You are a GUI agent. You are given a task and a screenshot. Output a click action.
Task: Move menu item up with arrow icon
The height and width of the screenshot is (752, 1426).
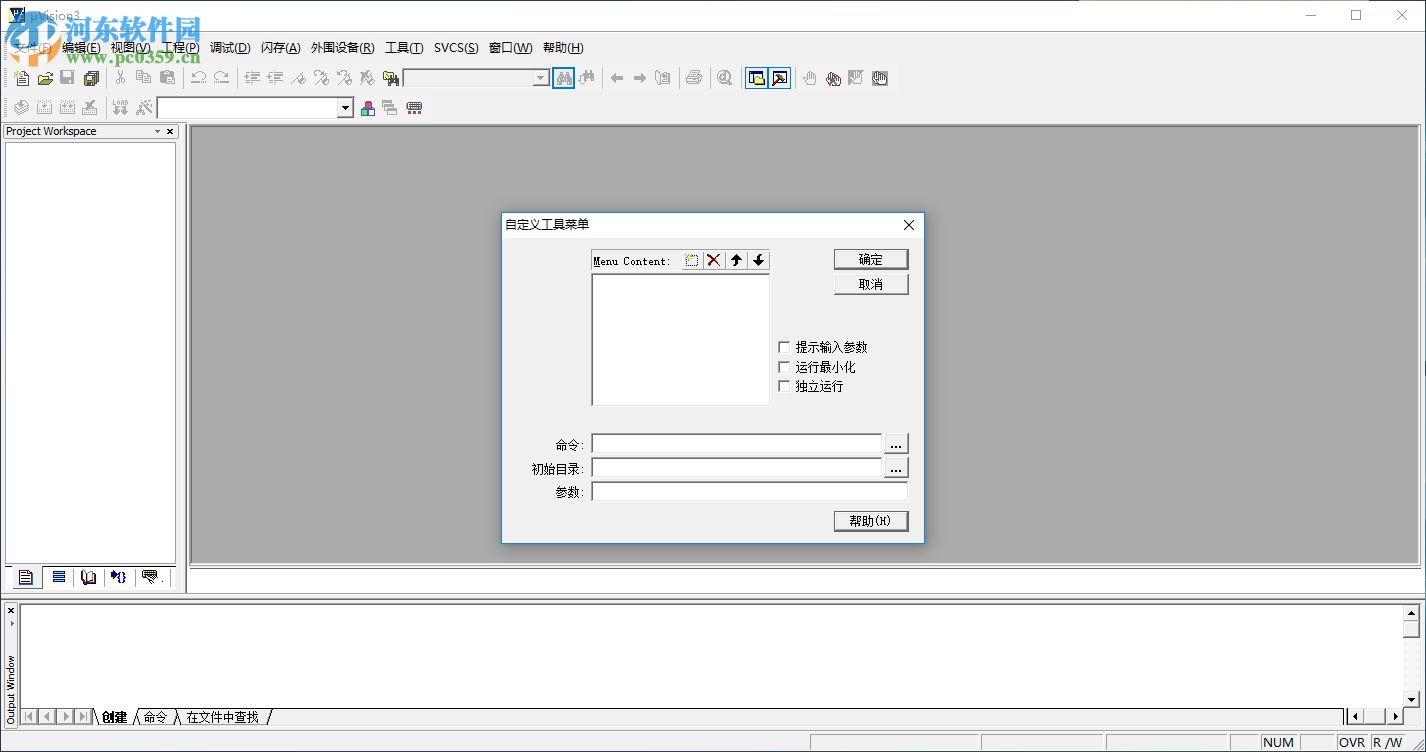click(737, 261)
